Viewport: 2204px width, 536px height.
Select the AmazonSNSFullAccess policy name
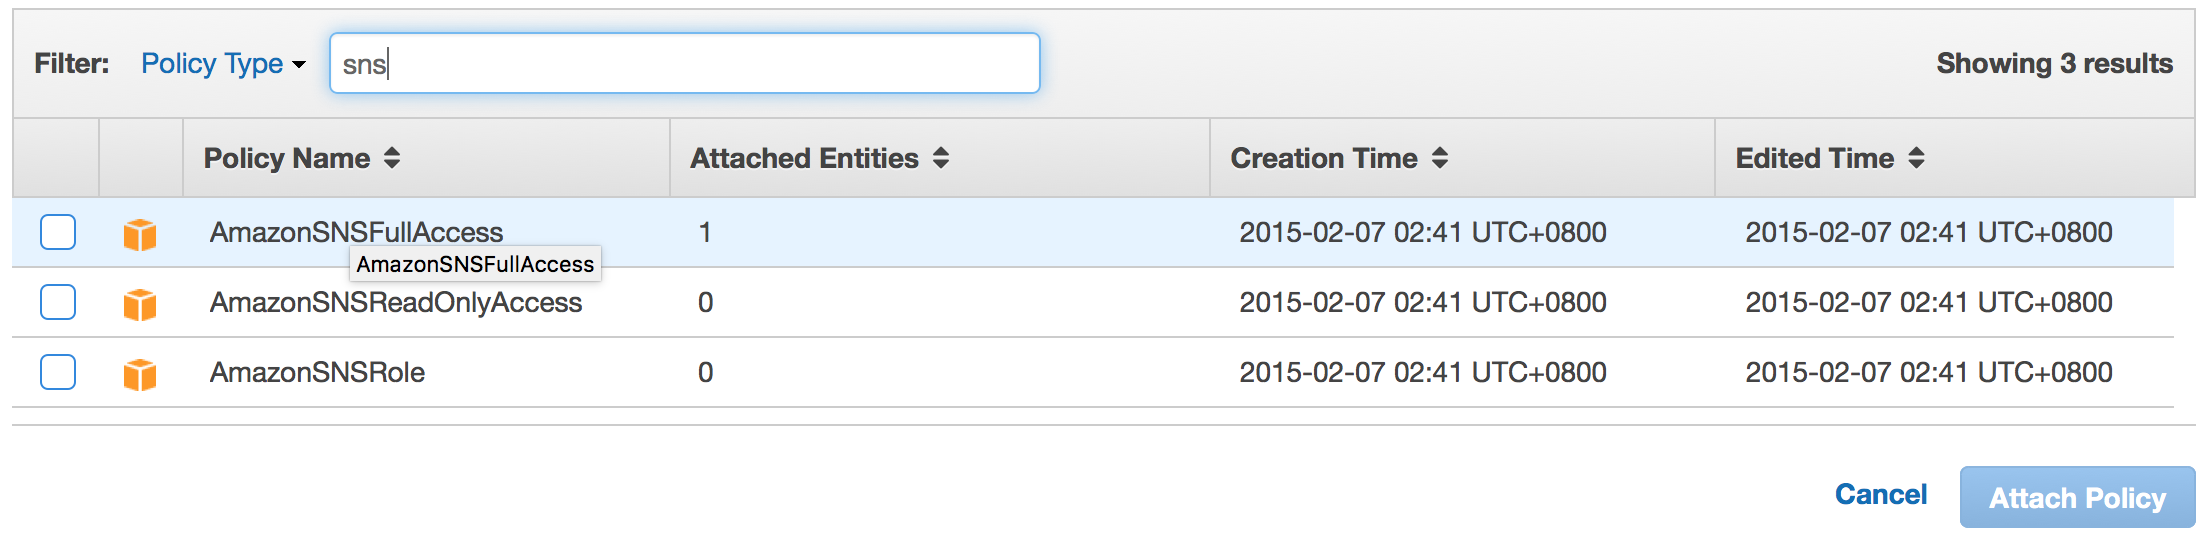point(356,232)
